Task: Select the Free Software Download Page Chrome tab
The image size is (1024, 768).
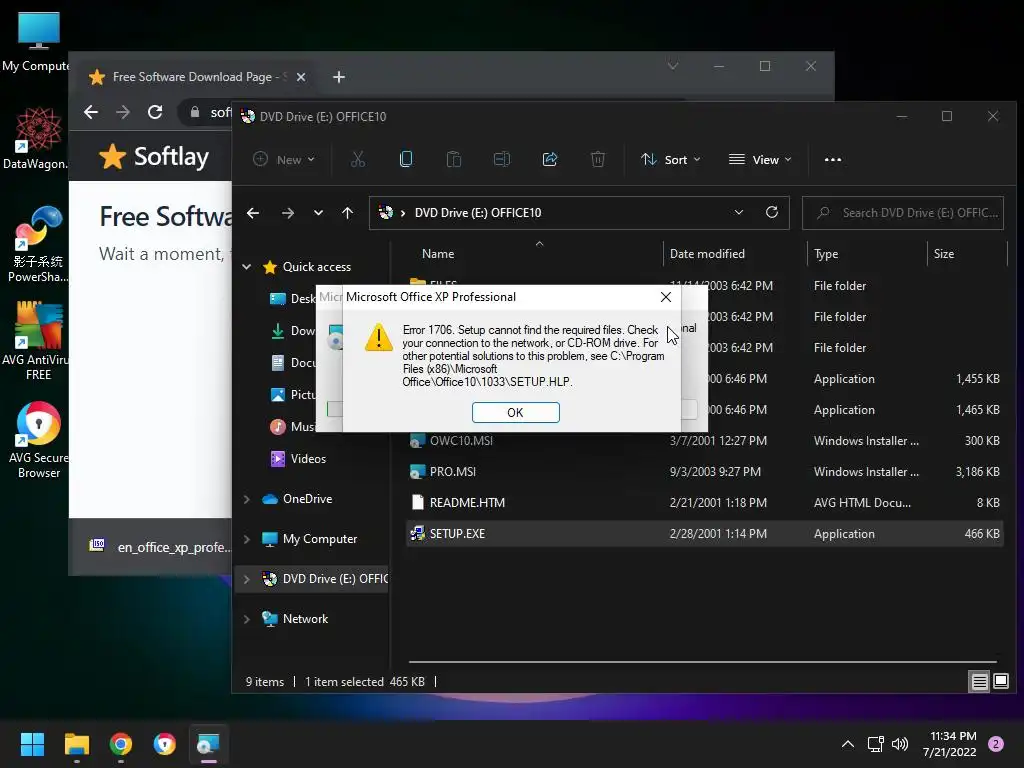Action: (x=196, y=77)
